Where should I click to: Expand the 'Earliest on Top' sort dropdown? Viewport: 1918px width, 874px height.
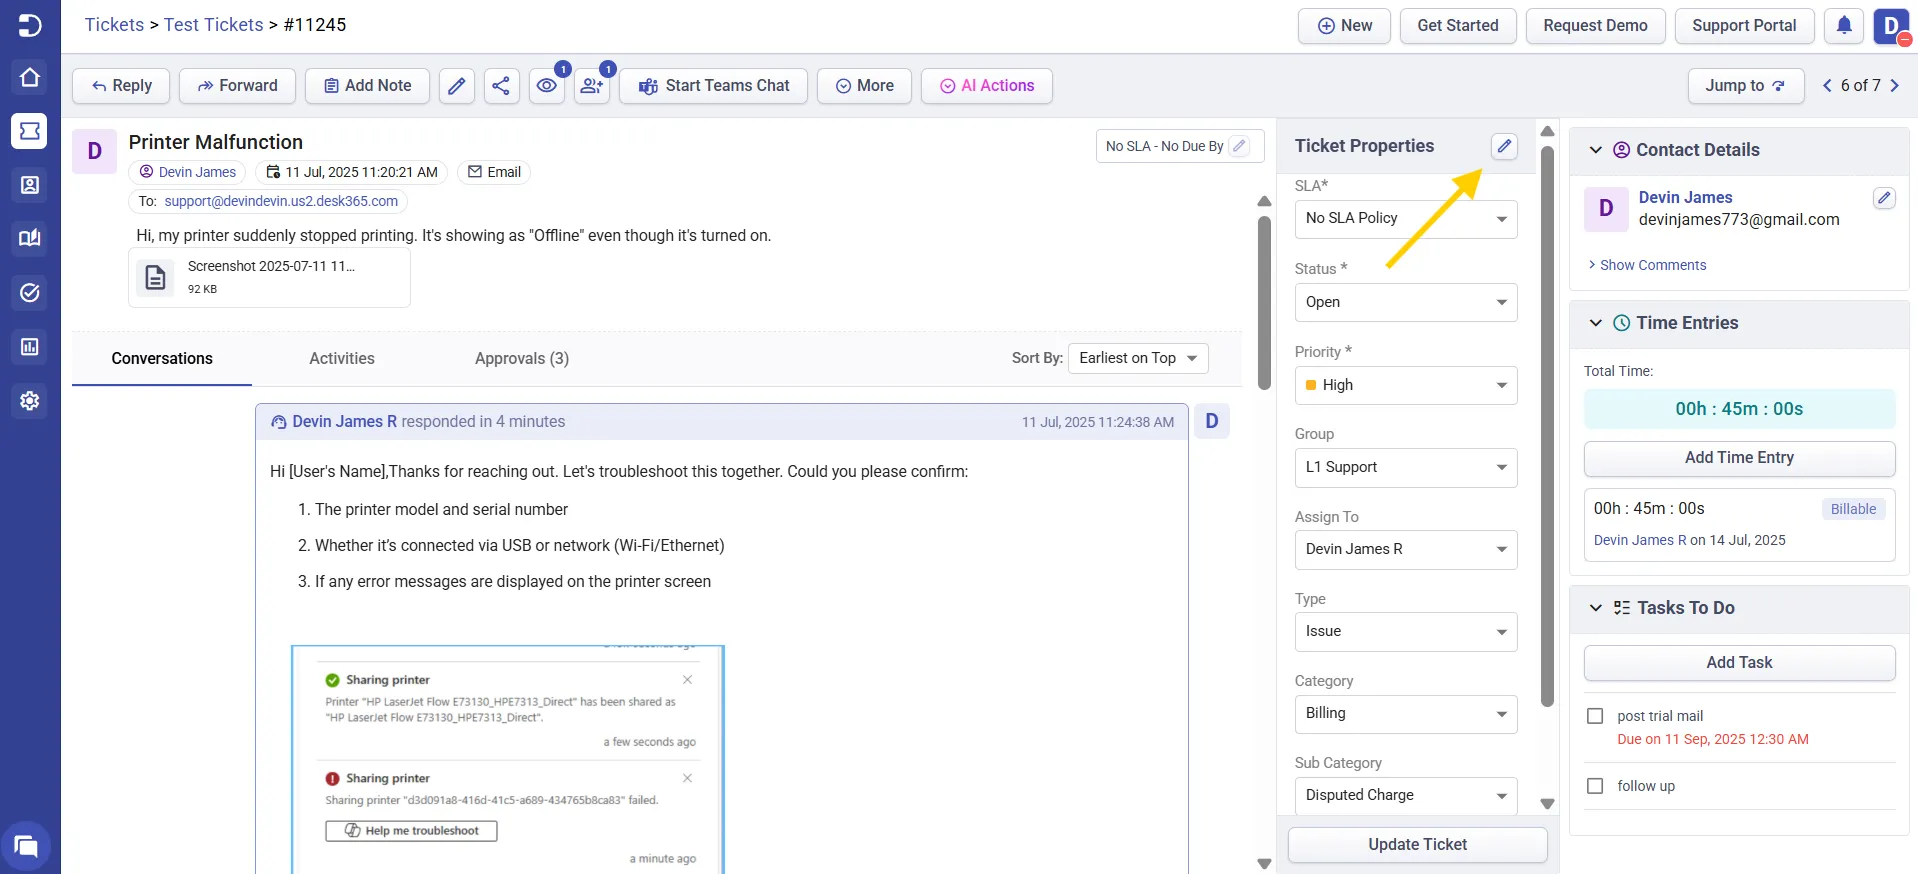[x=1138, y=358]
